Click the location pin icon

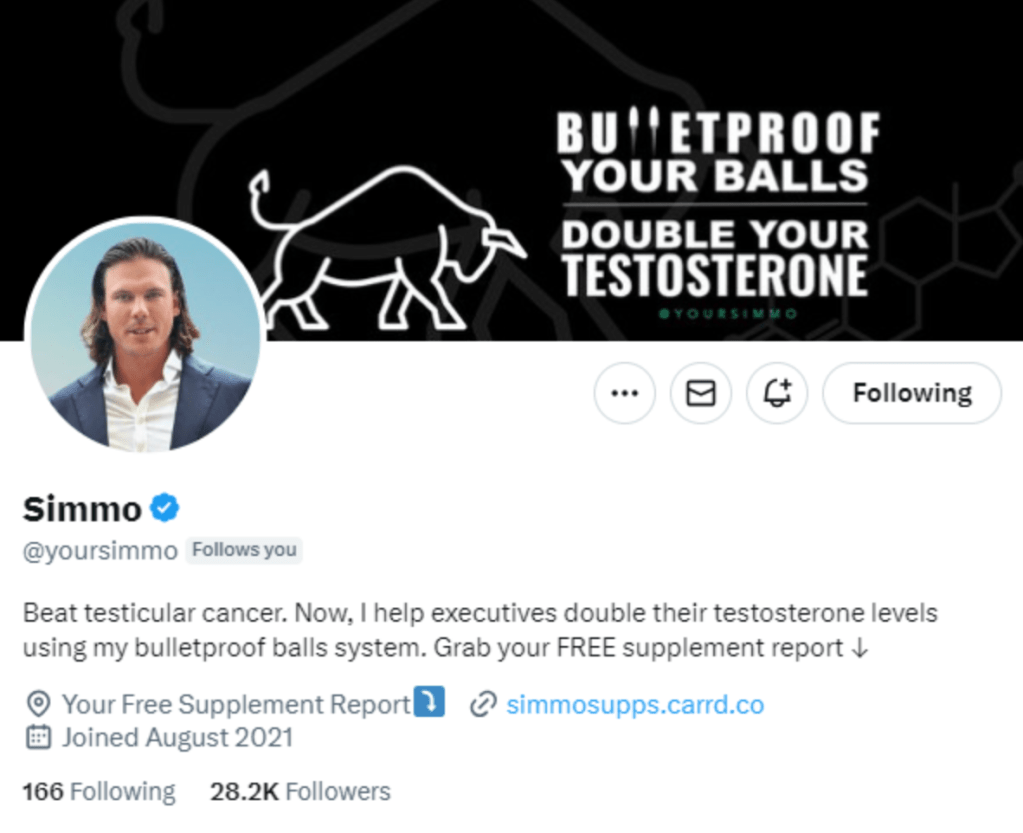click(38, 704)
